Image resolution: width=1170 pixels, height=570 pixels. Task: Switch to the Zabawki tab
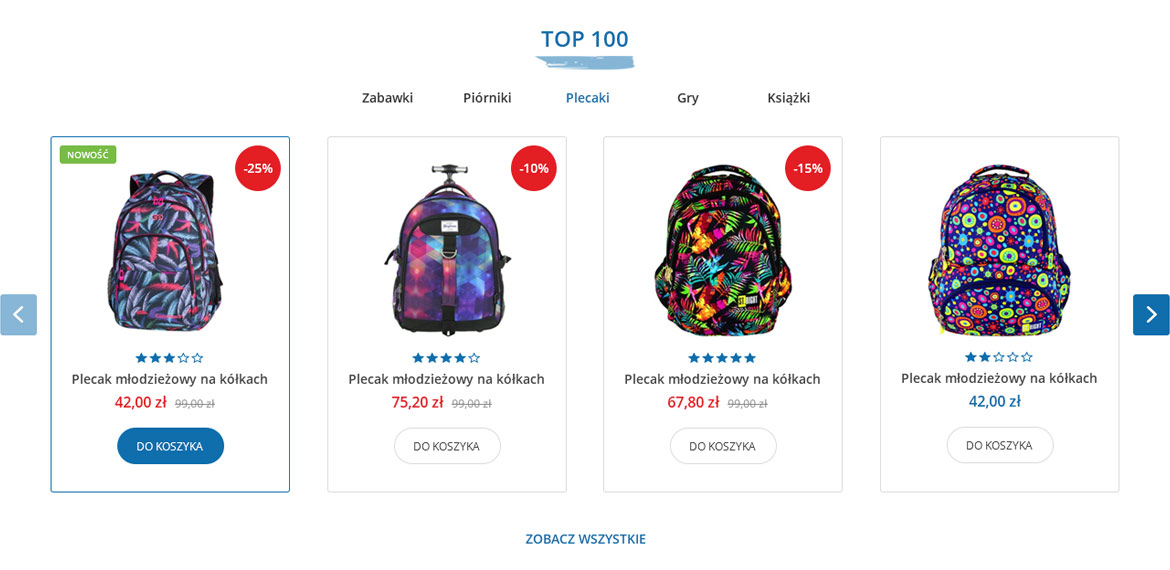(x=387, y=98)
